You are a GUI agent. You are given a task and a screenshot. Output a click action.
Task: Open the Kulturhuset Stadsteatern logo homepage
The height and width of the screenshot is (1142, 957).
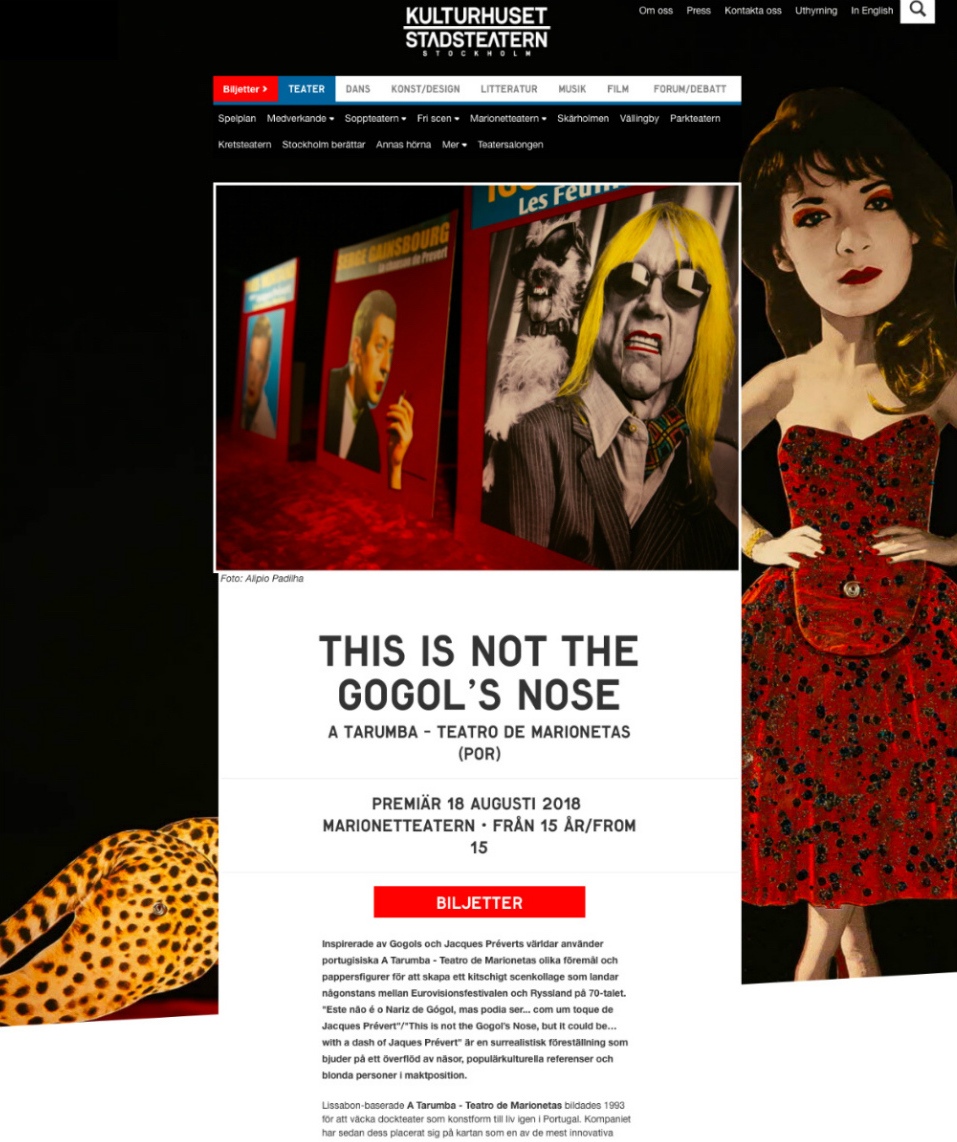(477, 31)
